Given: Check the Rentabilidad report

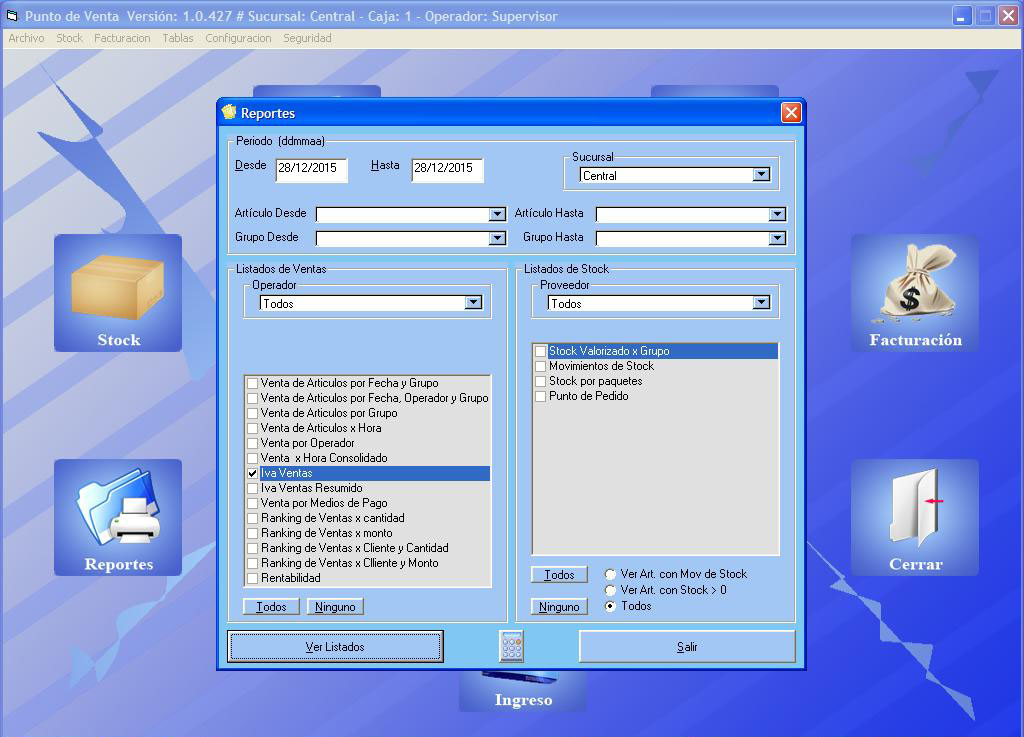Looking at the screenshot, I should 252,578.
